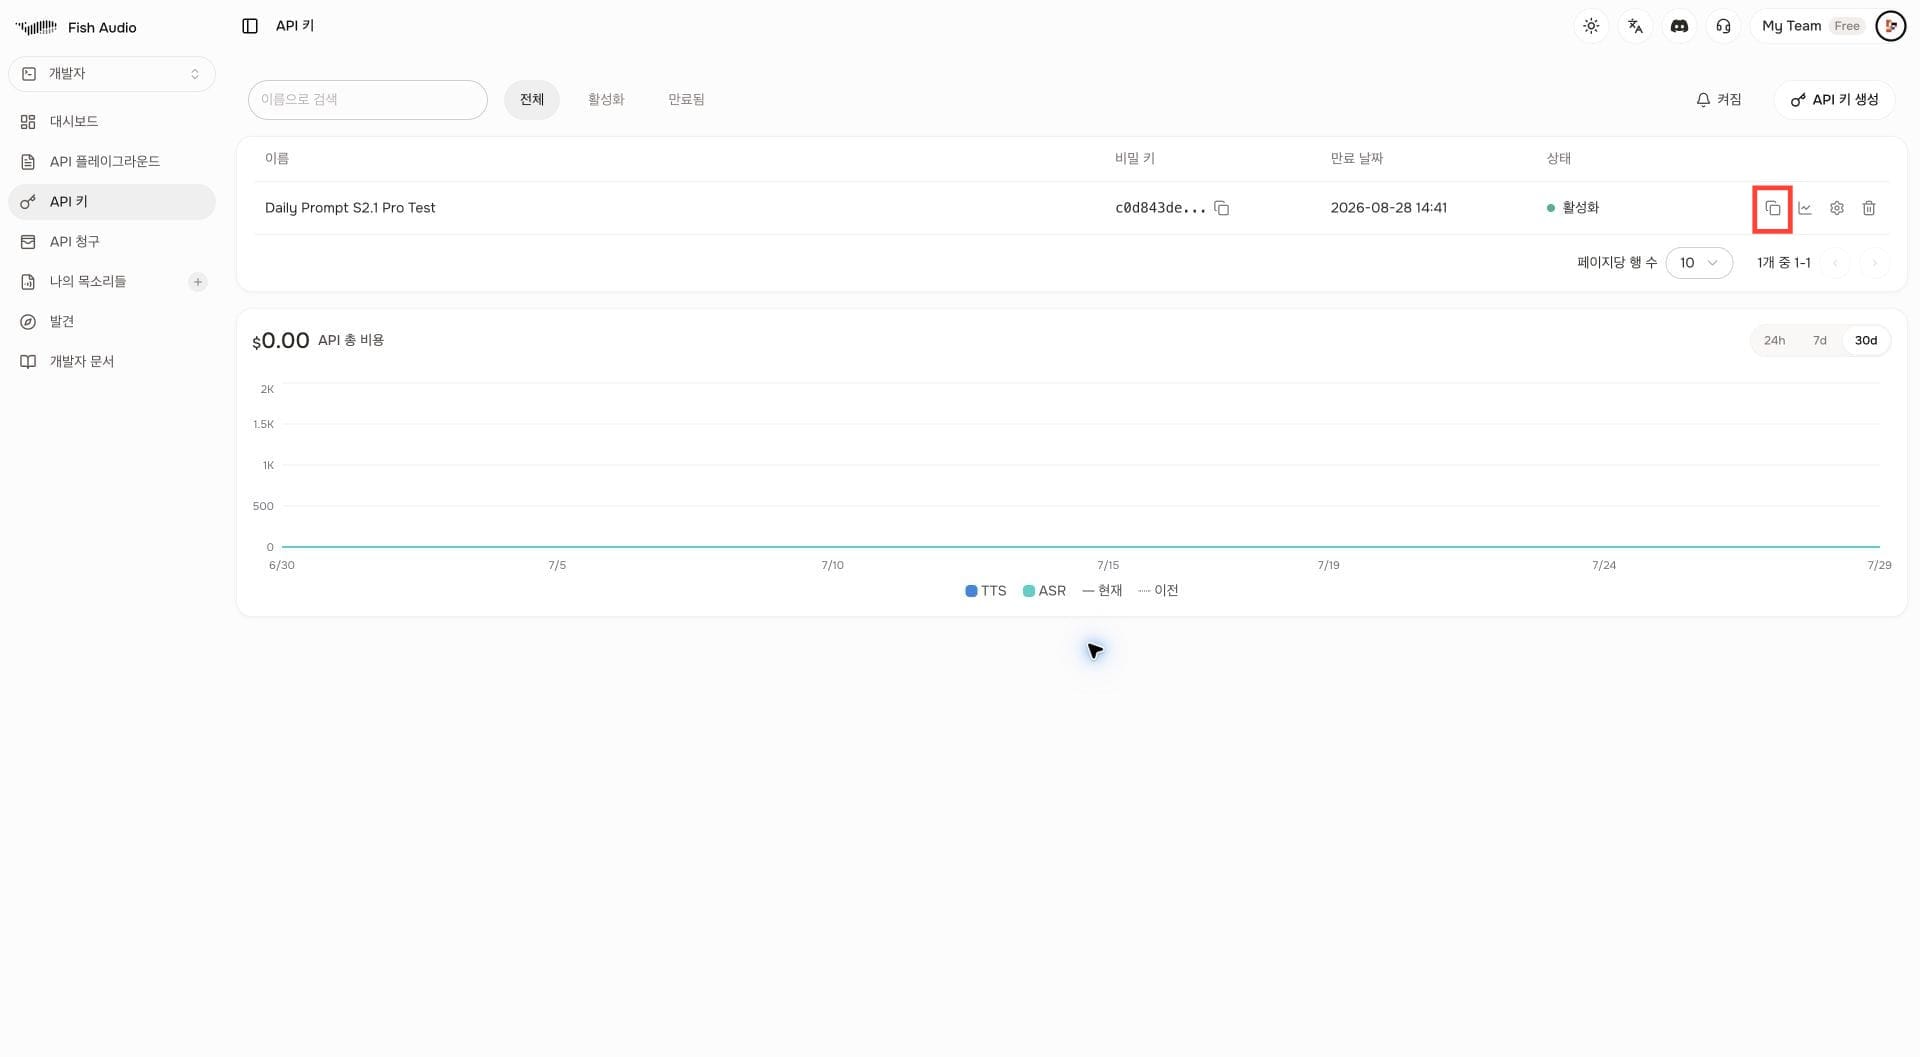Switch chart range to 7d

point(1819,341)
